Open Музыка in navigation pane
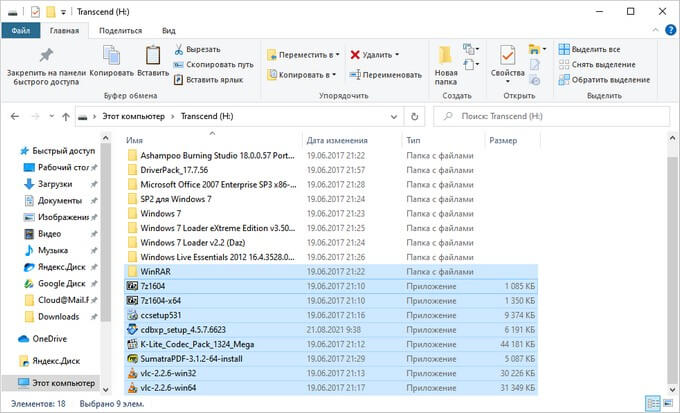 coord(60,250)
